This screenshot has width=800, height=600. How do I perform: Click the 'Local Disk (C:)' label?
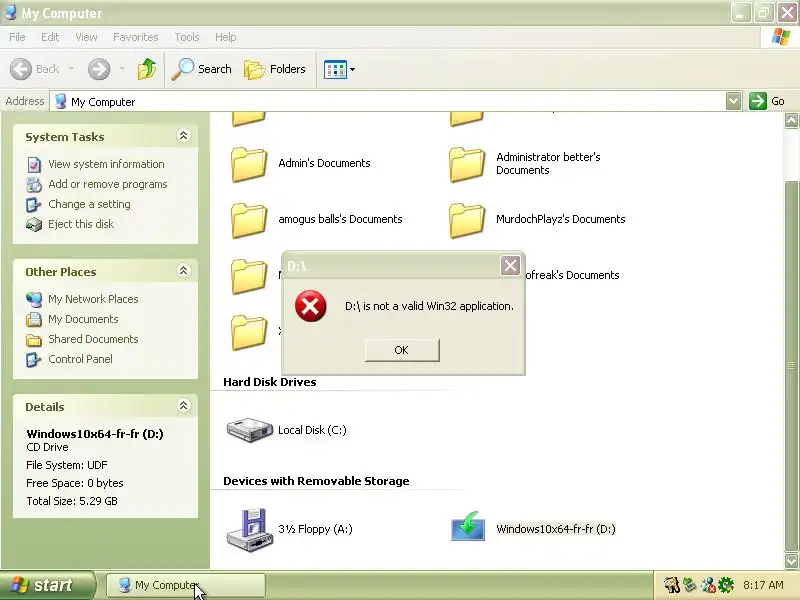312,430
